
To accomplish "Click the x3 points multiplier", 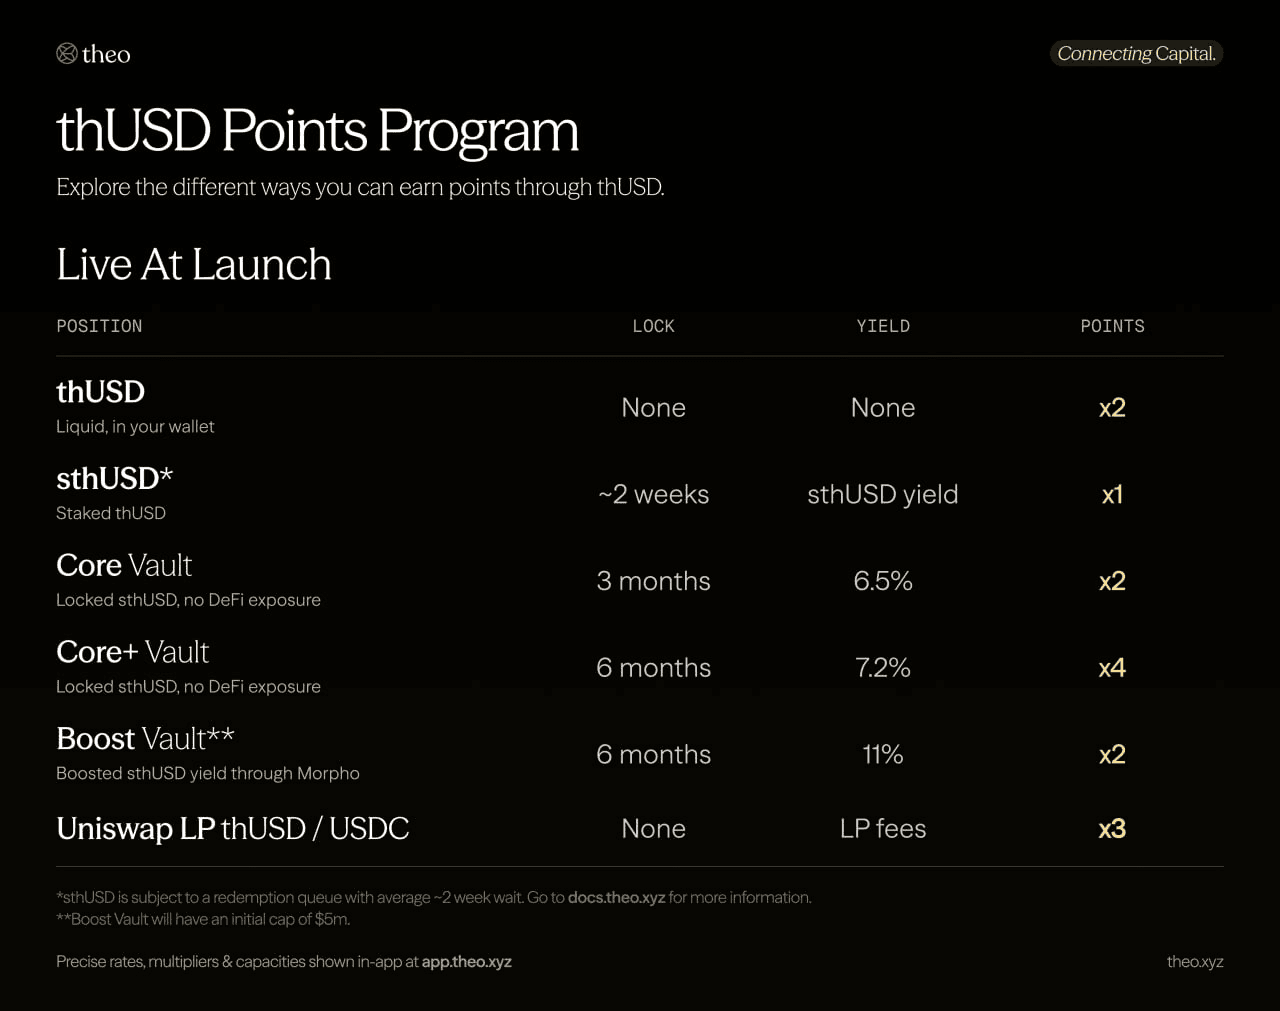I will [x=1112, y=828].
